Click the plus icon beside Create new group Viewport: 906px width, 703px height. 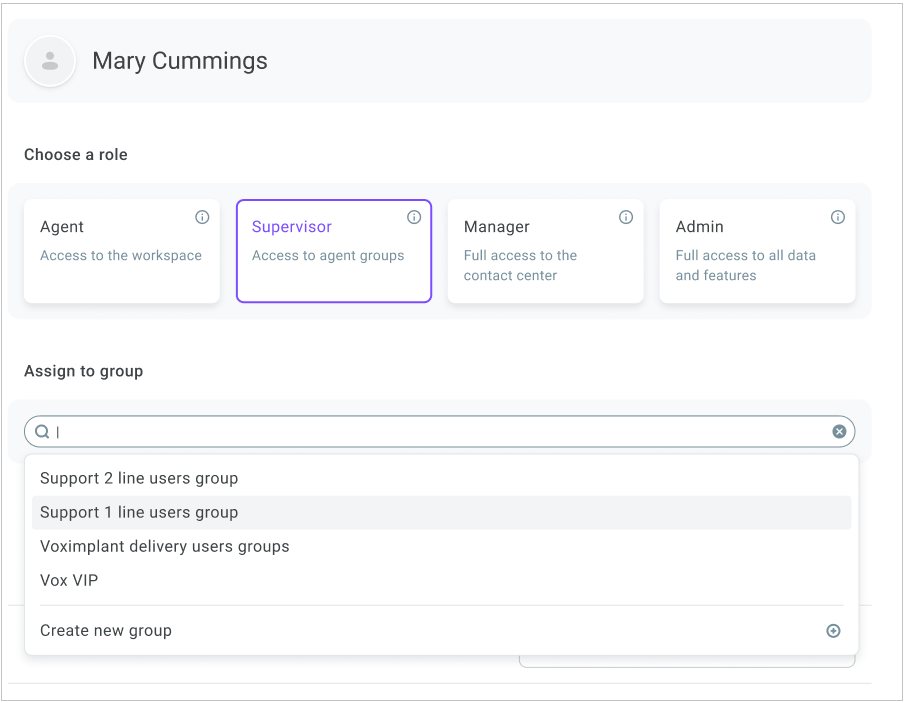[x=833, y=631]
